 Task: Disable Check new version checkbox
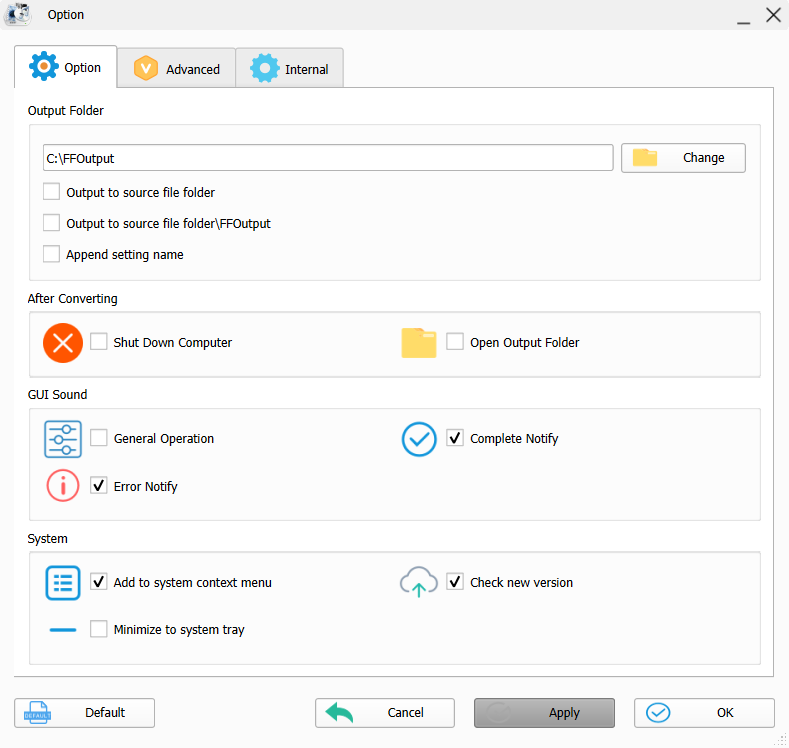tap(455, 581)
